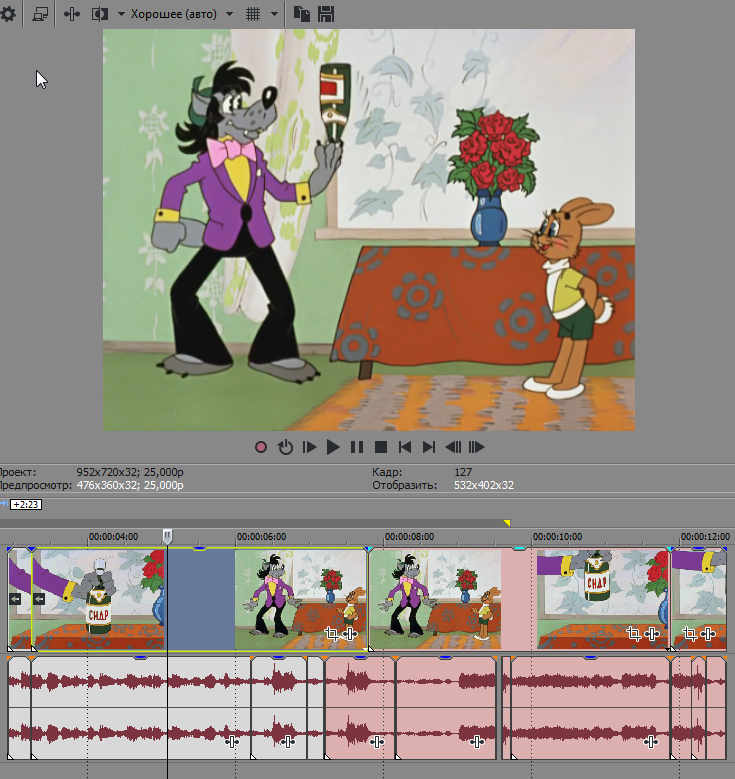Toggle the overlays grid icon

(x=253, y=14)
